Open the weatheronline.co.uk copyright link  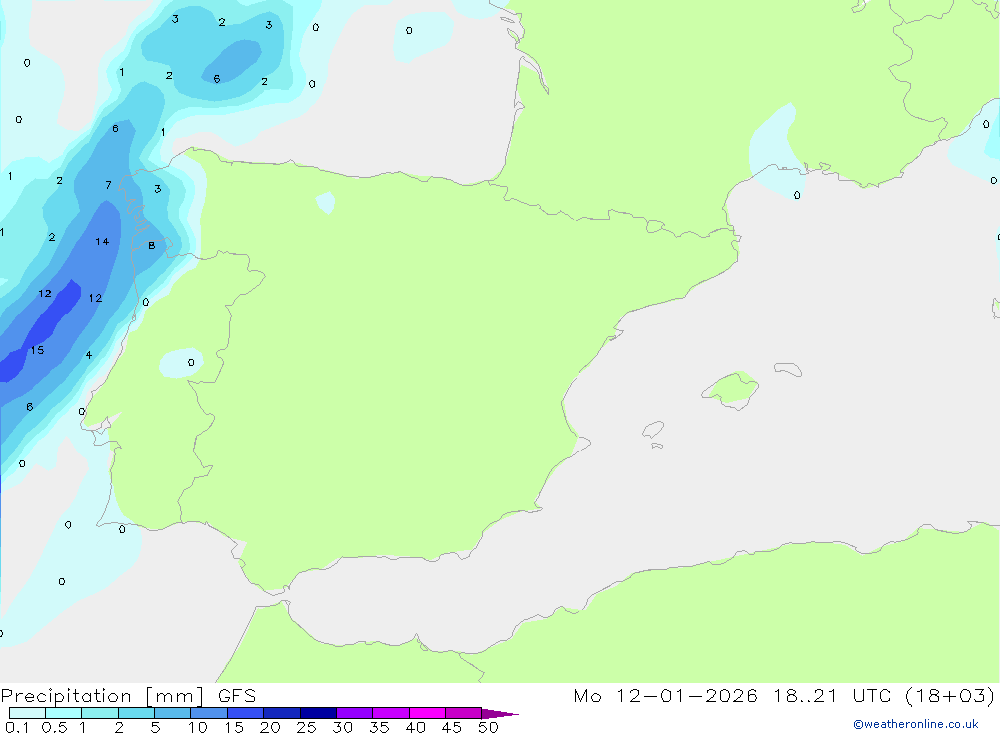tap(916, 724)
